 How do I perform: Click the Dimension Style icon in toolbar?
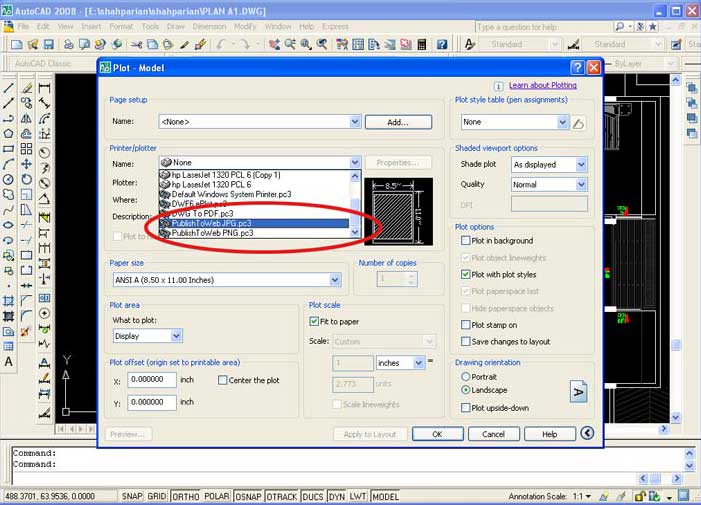click(x=573, y=44)
